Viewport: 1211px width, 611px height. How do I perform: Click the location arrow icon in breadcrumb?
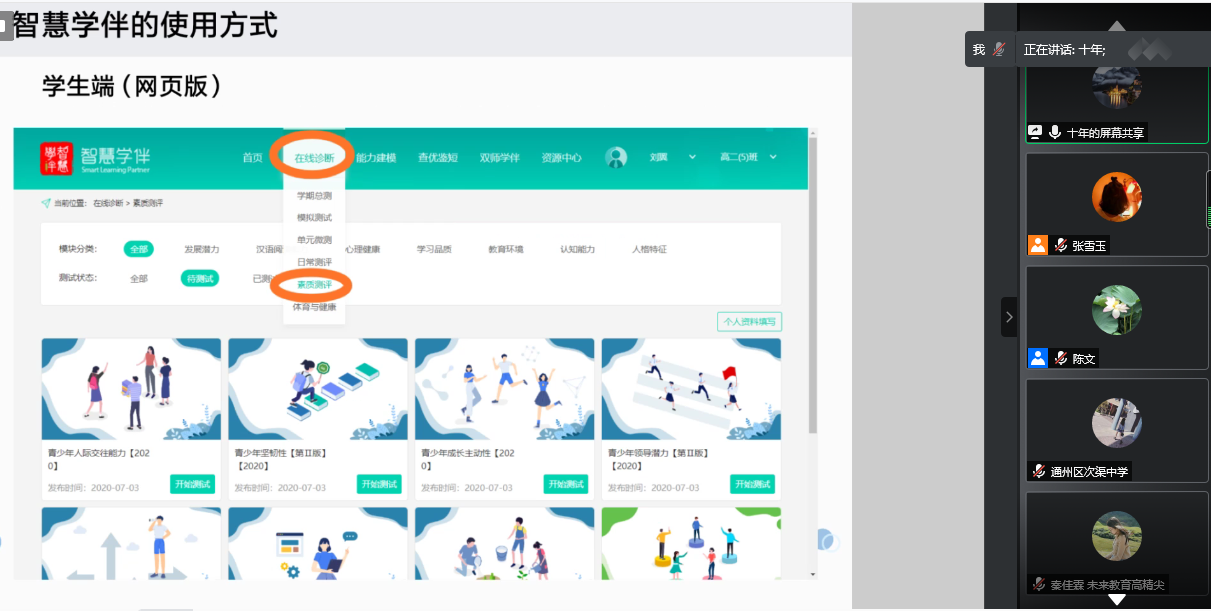click(46, 203)
